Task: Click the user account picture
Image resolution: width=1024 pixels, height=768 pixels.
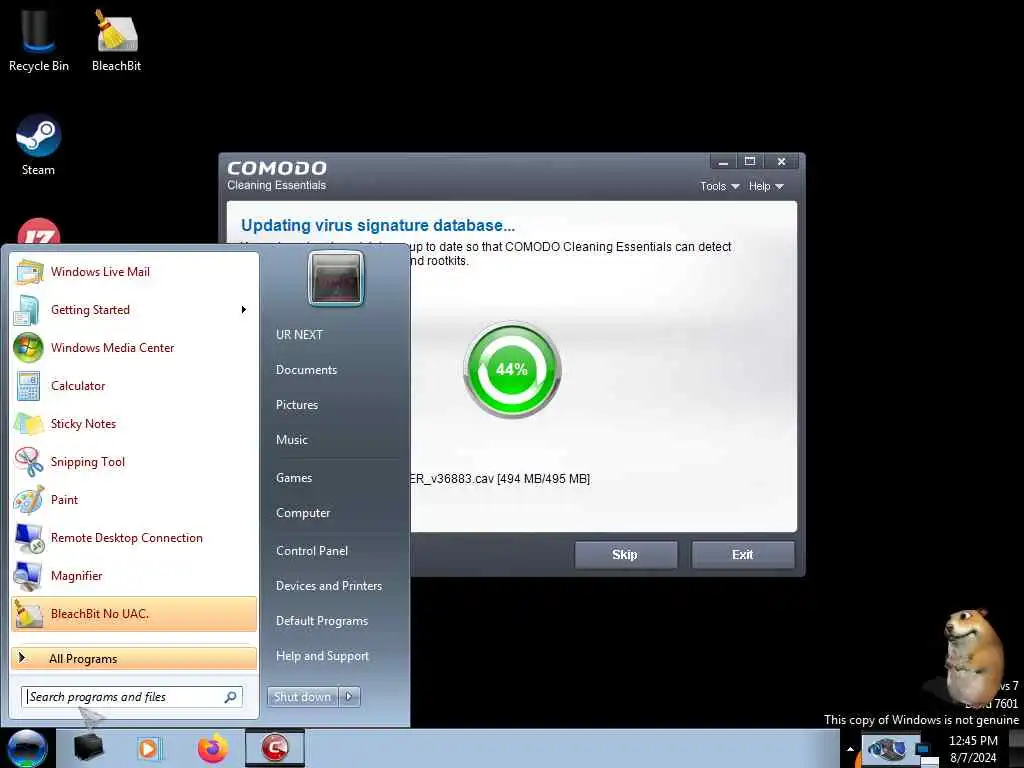Action: [336, 278]
